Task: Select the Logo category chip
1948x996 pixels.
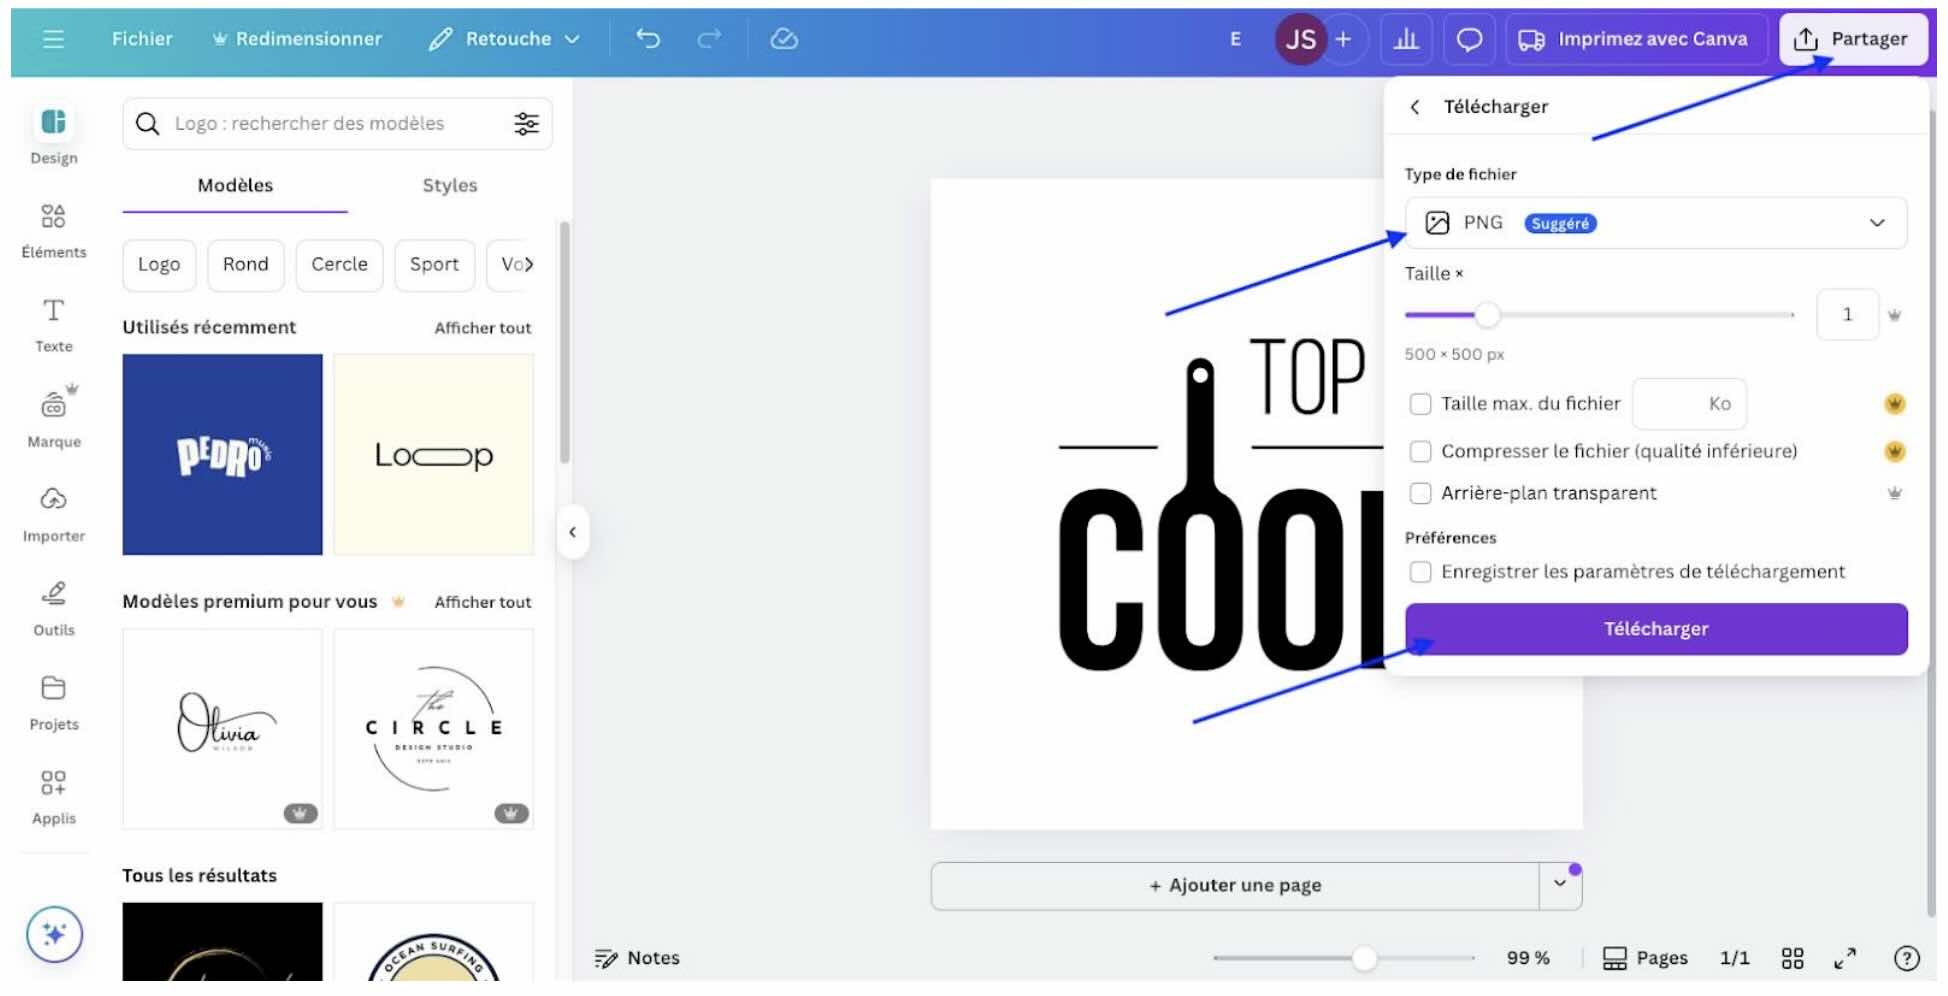Action: point(159,265)
